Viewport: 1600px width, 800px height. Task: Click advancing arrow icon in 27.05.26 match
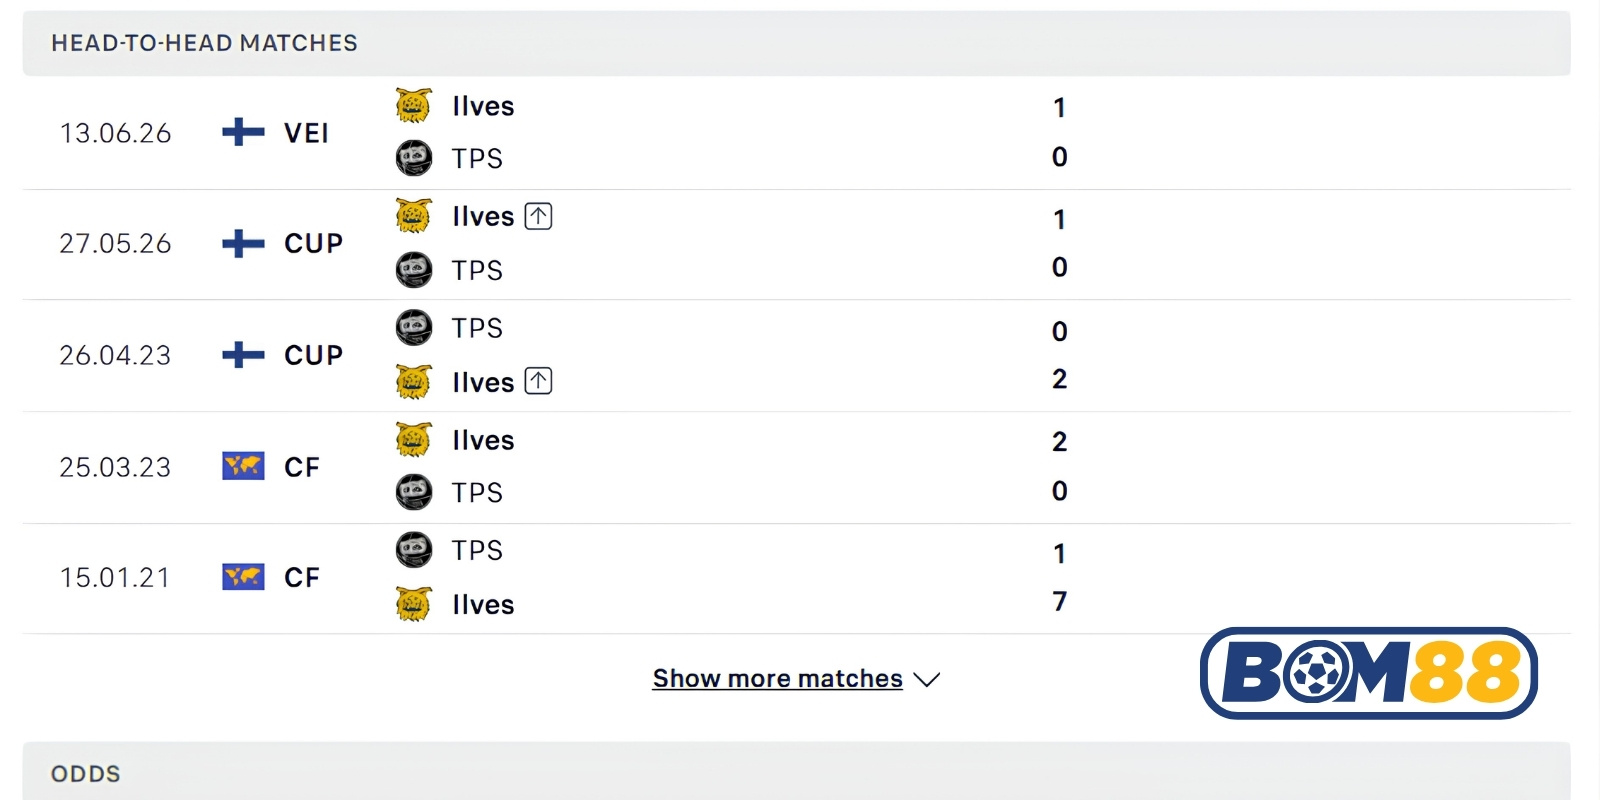[538, 216]
